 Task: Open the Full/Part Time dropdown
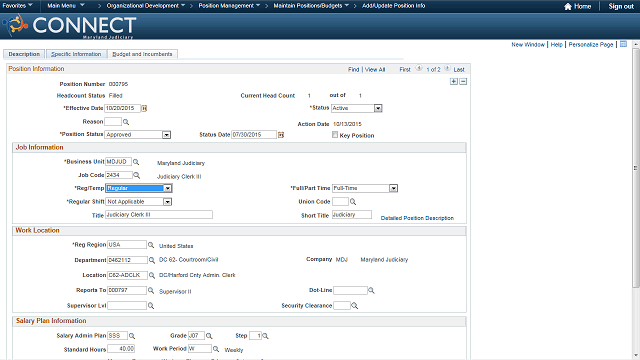(x=393, y=188)
